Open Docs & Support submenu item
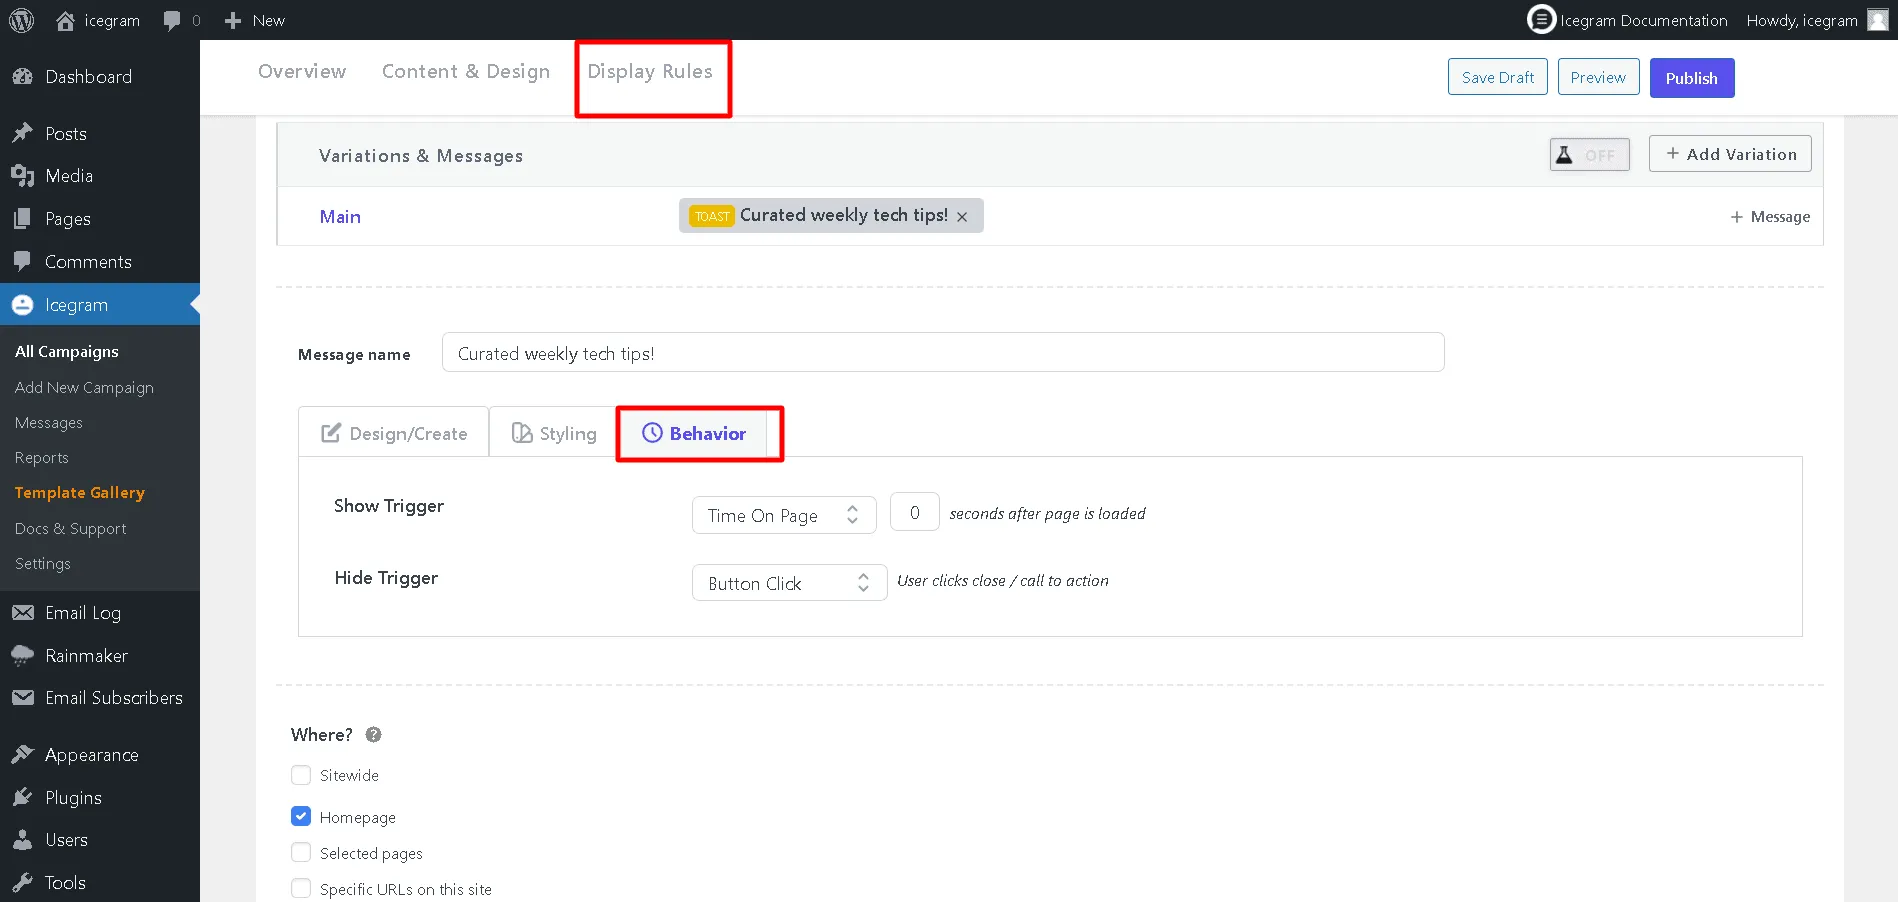 (71, 528)
